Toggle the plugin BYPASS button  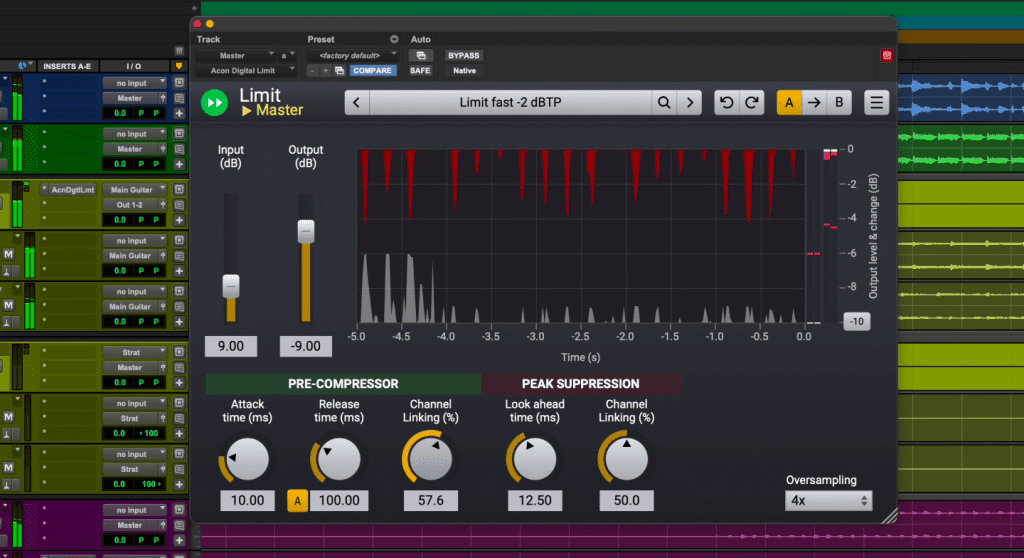463,56
